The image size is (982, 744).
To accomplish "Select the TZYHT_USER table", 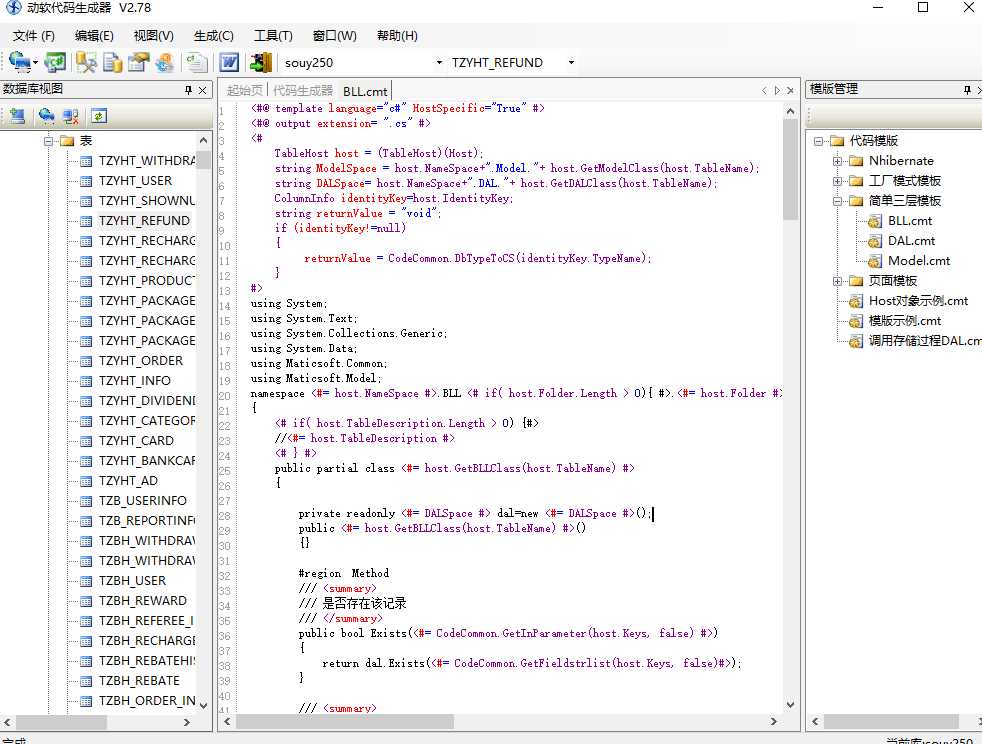I will click(x=135, y=180).
